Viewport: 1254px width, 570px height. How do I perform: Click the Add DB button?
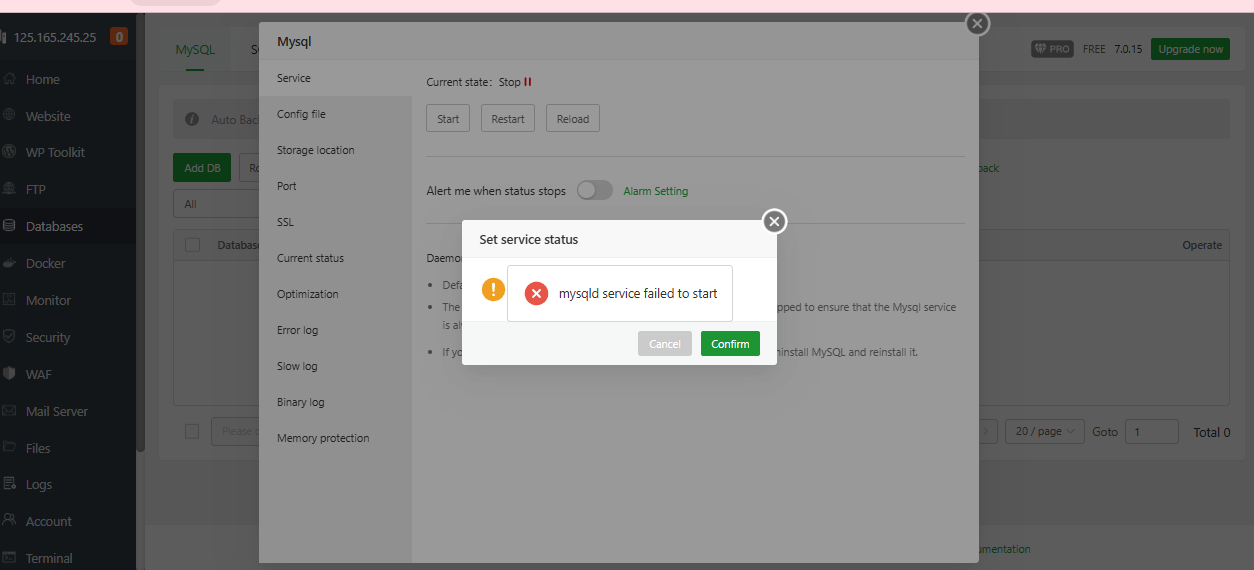click(x=202, y=168)
